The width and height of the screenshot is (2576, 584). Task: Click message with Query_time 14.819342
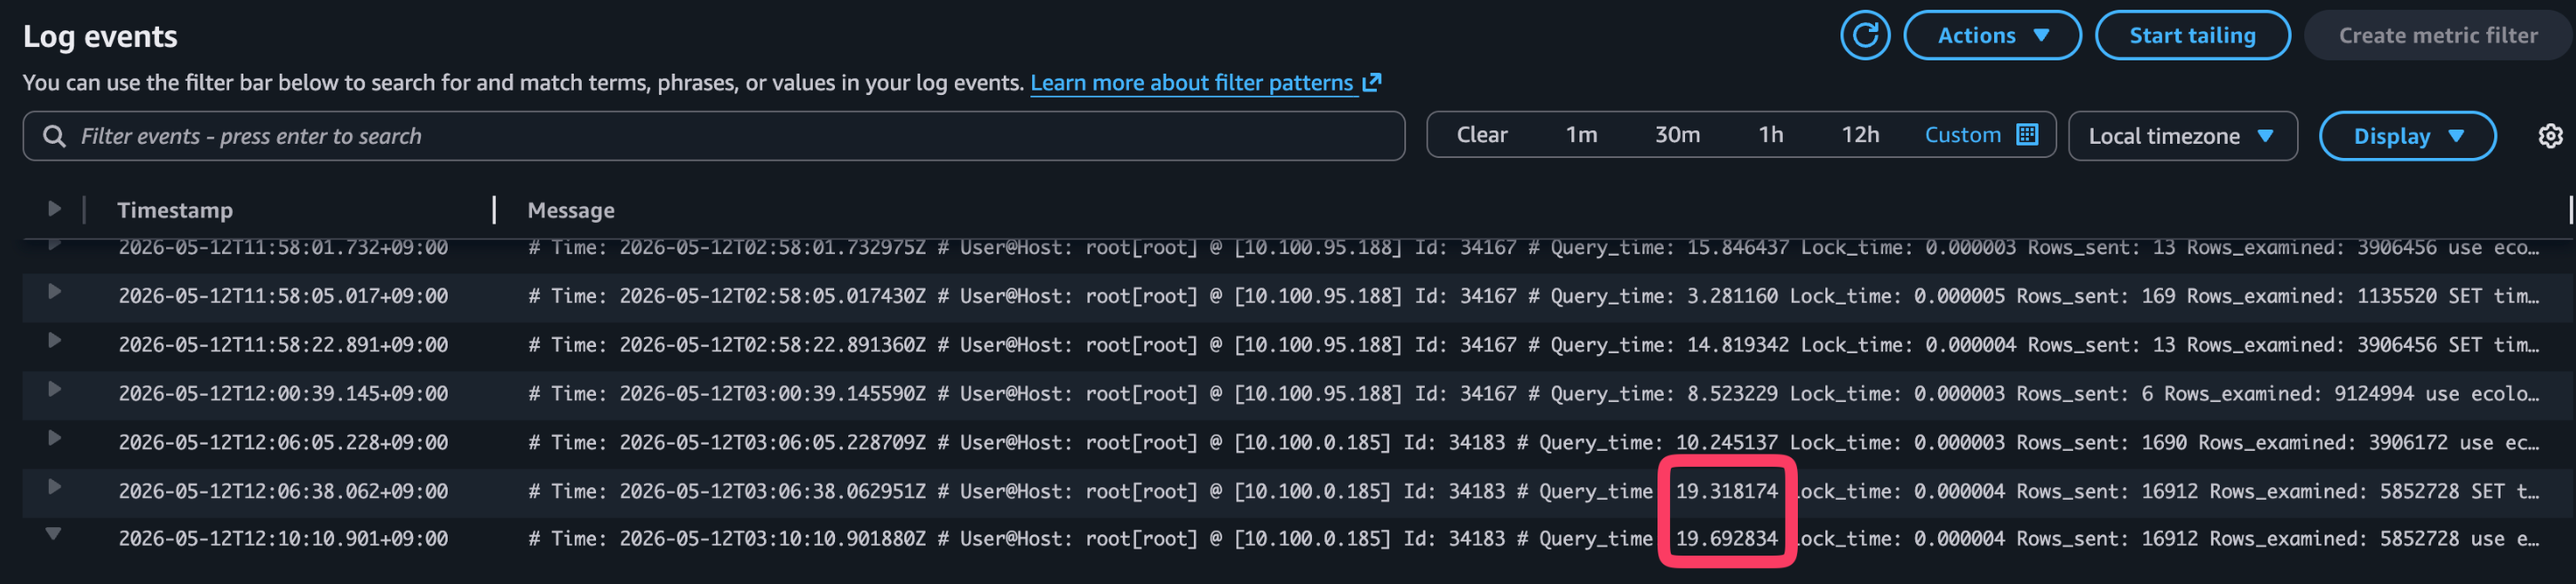1534,345
